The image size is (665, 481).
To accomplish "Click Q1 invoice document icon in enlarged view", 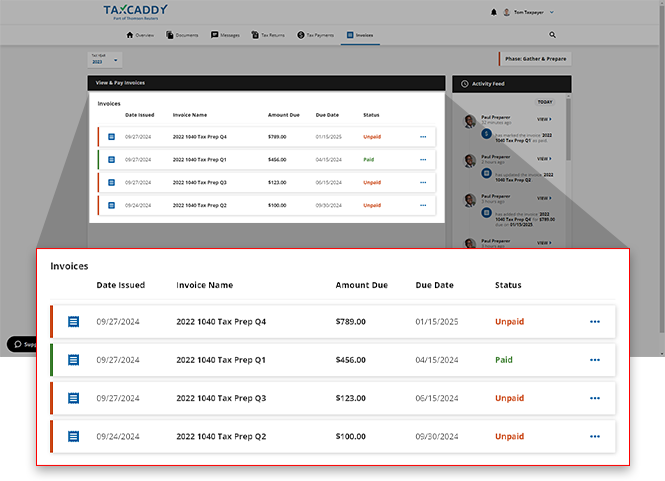I will click(73, 360).
